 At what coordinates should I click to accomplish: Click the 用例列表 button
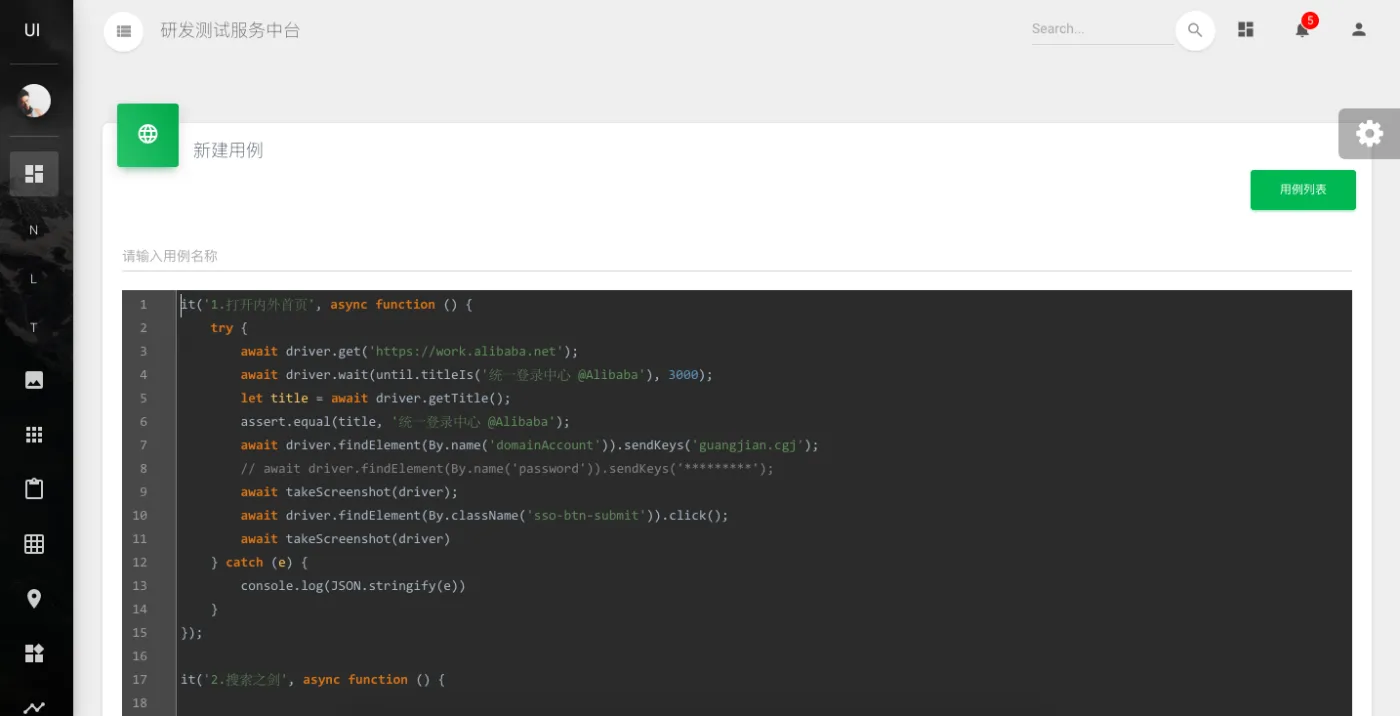click(x=1302, y=190)
